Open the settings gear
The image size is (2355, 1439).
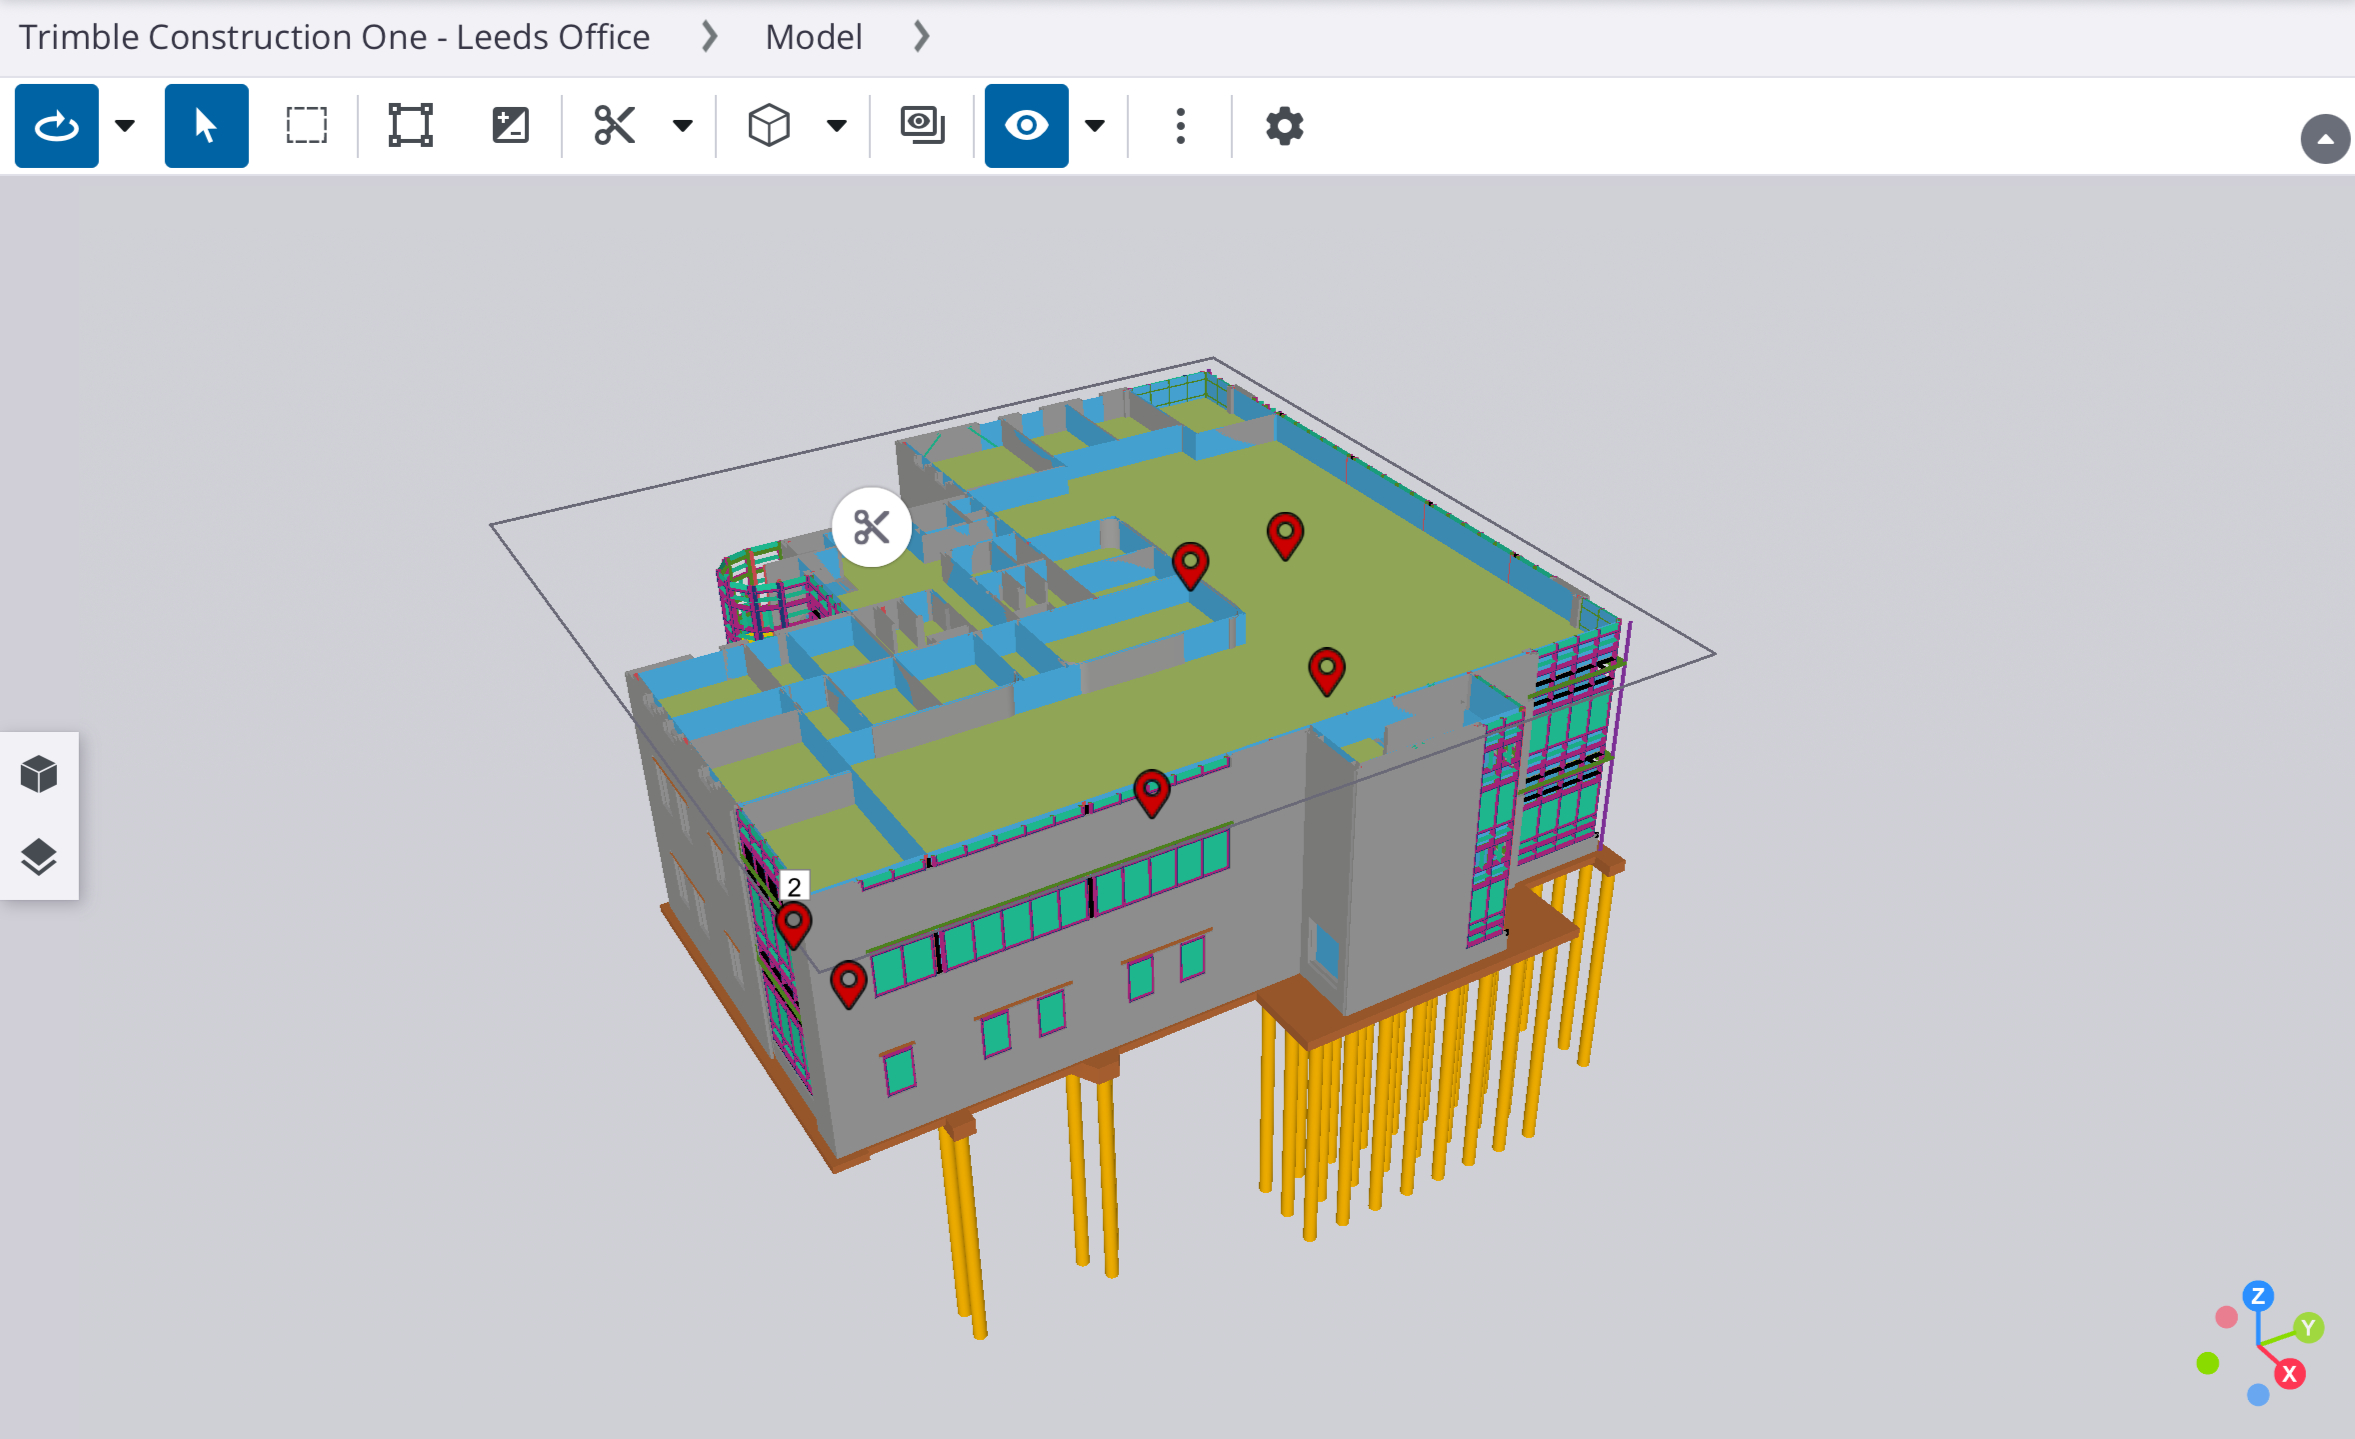pyautogui.click(x=1284, y=126)
